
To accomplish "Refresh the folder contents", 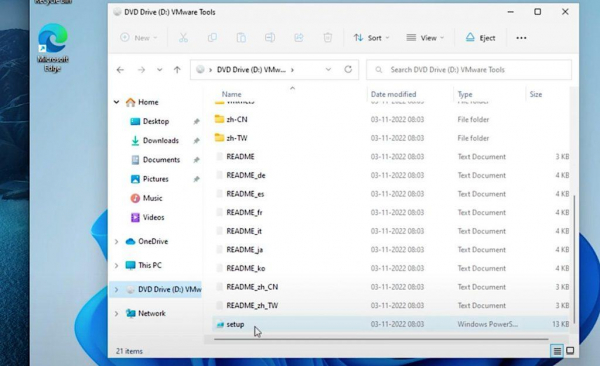I will [x=348, y=69].
